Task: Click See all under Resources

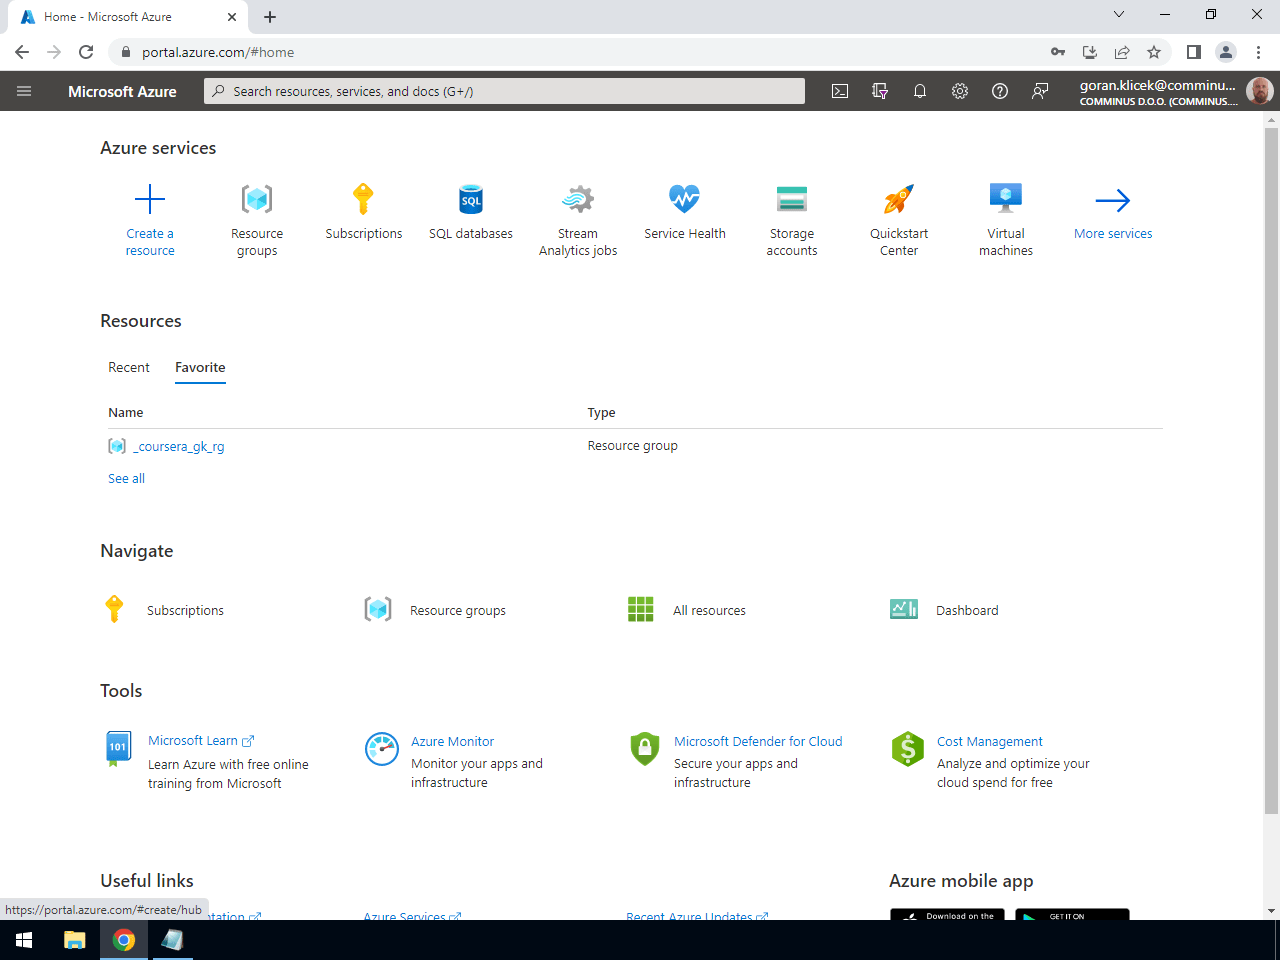Action: click(x=126, y=478)
